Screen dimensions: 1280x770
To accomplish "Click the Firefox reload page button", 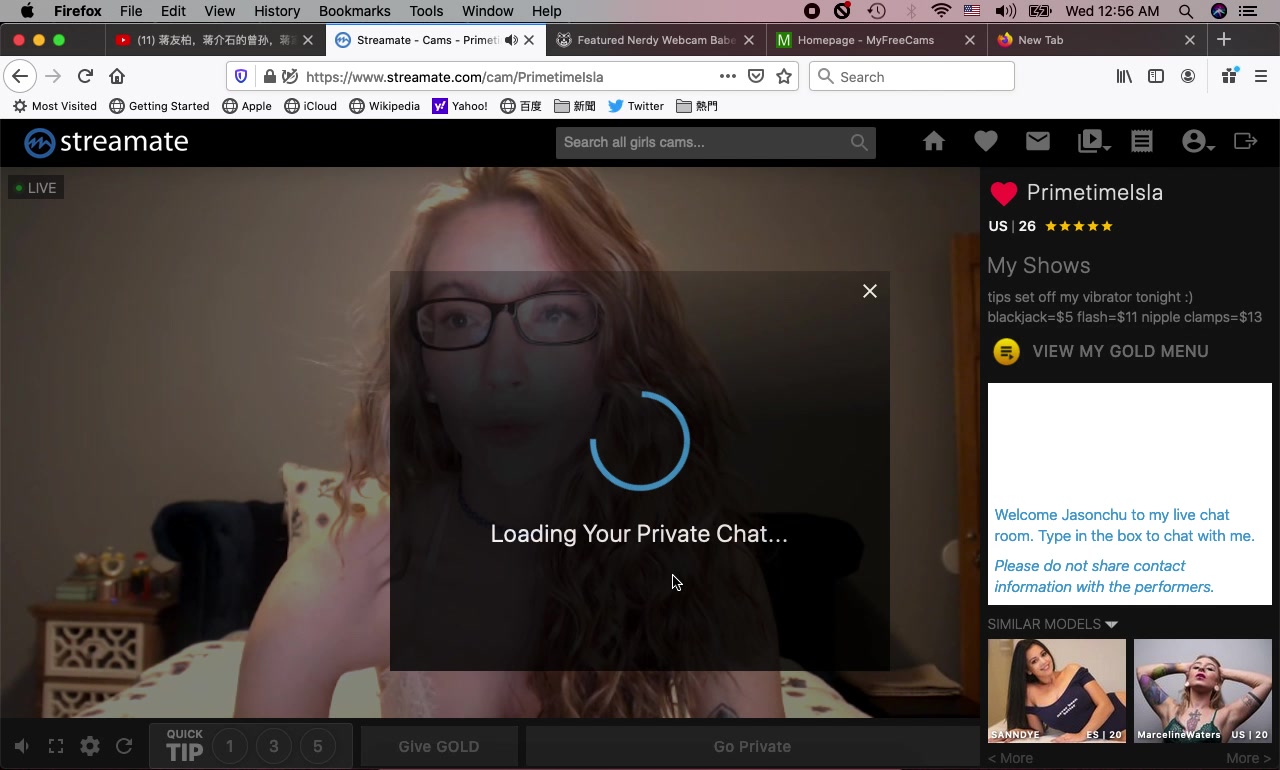I will click(x=85, y=76).
